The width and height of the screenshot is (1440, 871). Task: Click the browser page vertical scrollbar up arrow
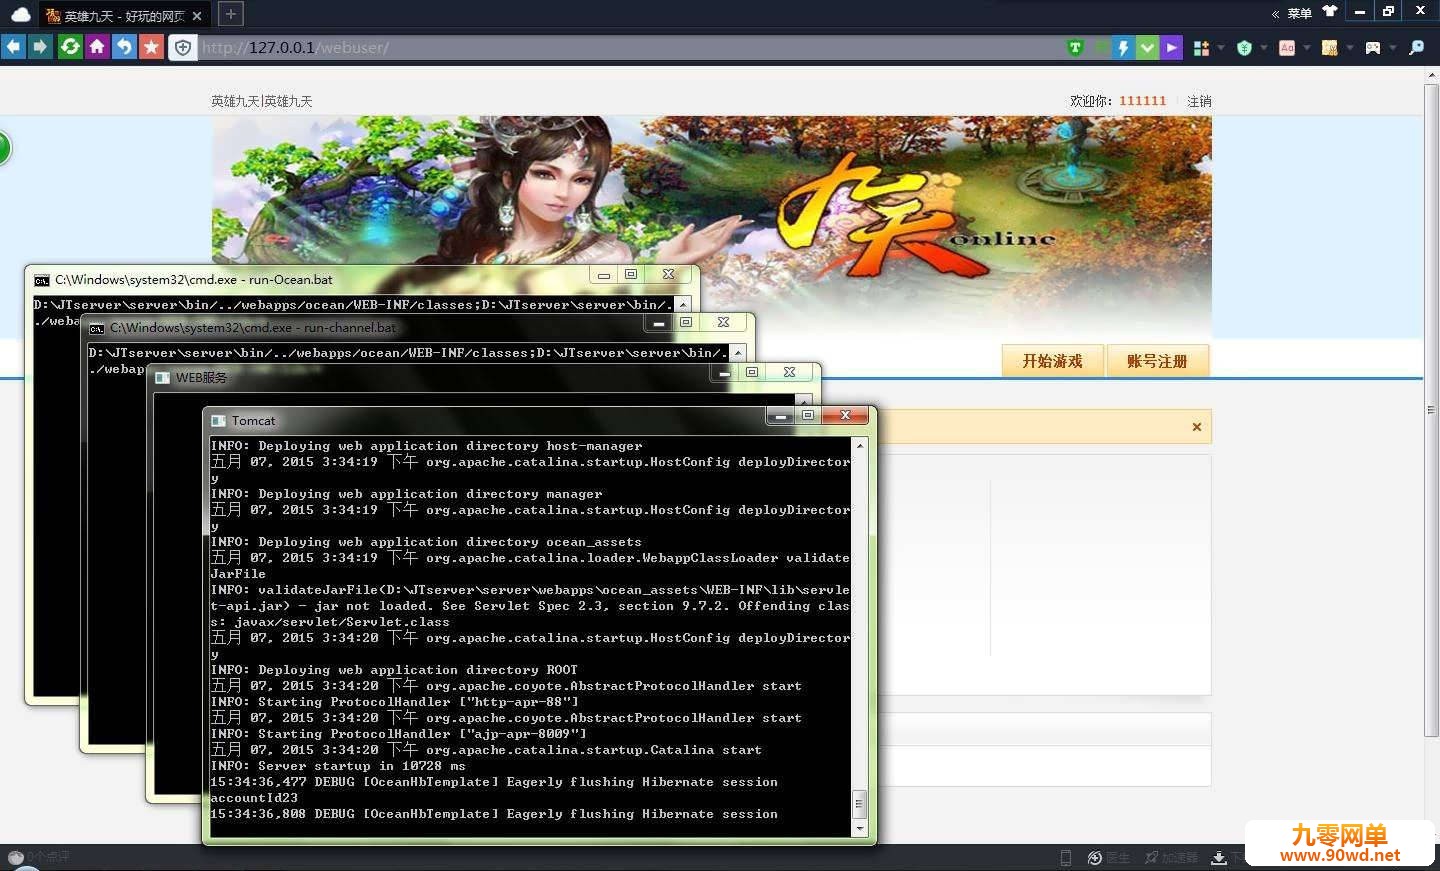coord(1431,76)
